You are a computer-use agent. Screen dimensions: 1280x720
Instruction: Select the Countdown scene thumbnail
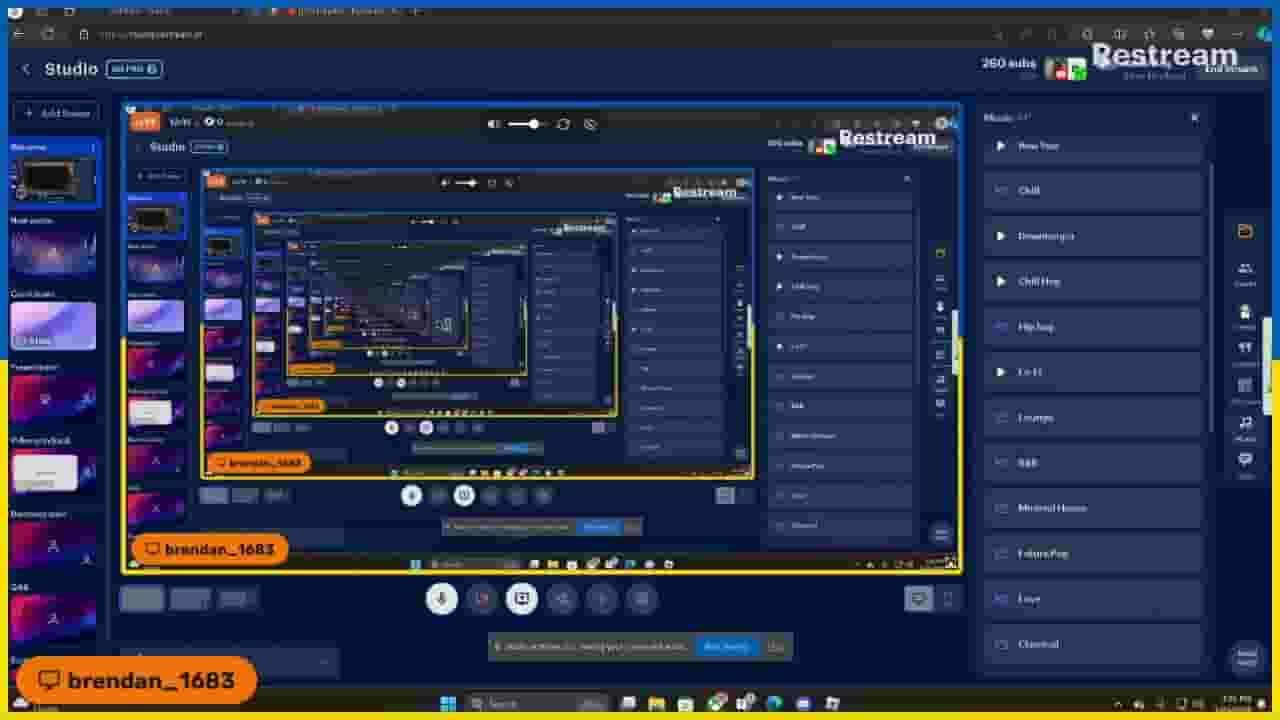pyautogui.click(x=53, y=326)
